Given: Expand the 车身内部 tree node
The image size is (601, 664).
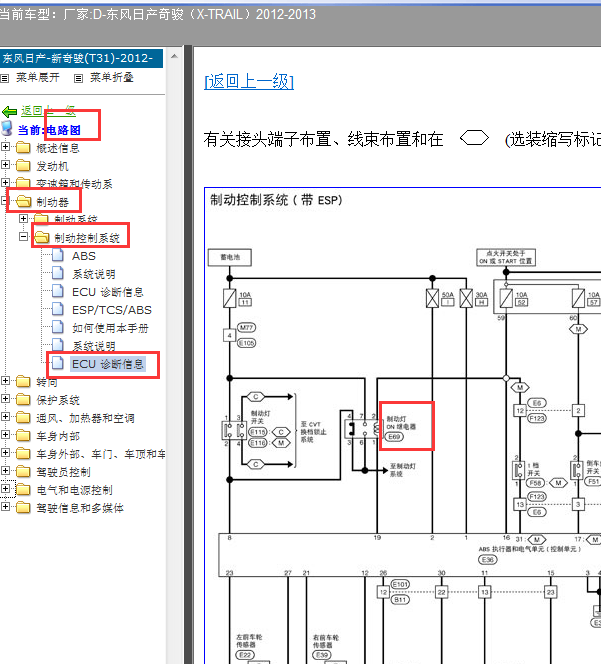Looking at the screenshot, I should (x=5, y=435).
